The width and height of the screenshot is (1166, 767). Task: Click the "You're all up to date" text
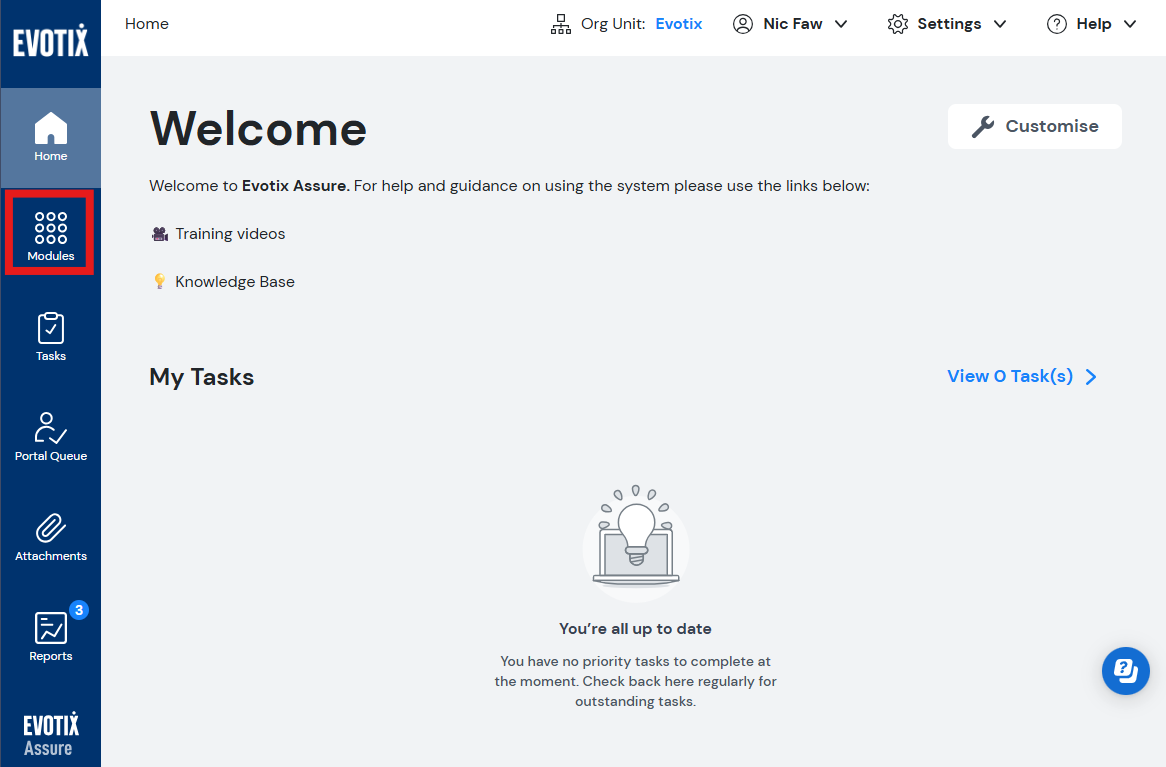pos(635,629)
